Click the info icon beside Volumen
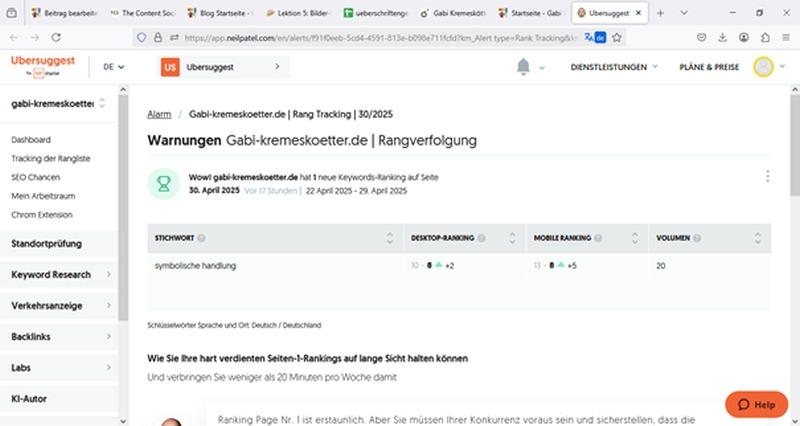 click(693, 238)
